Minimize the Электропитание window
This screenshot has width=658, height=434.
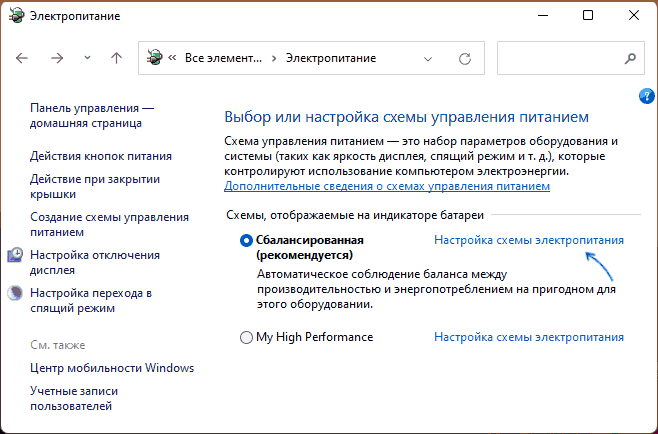point(543,16)
